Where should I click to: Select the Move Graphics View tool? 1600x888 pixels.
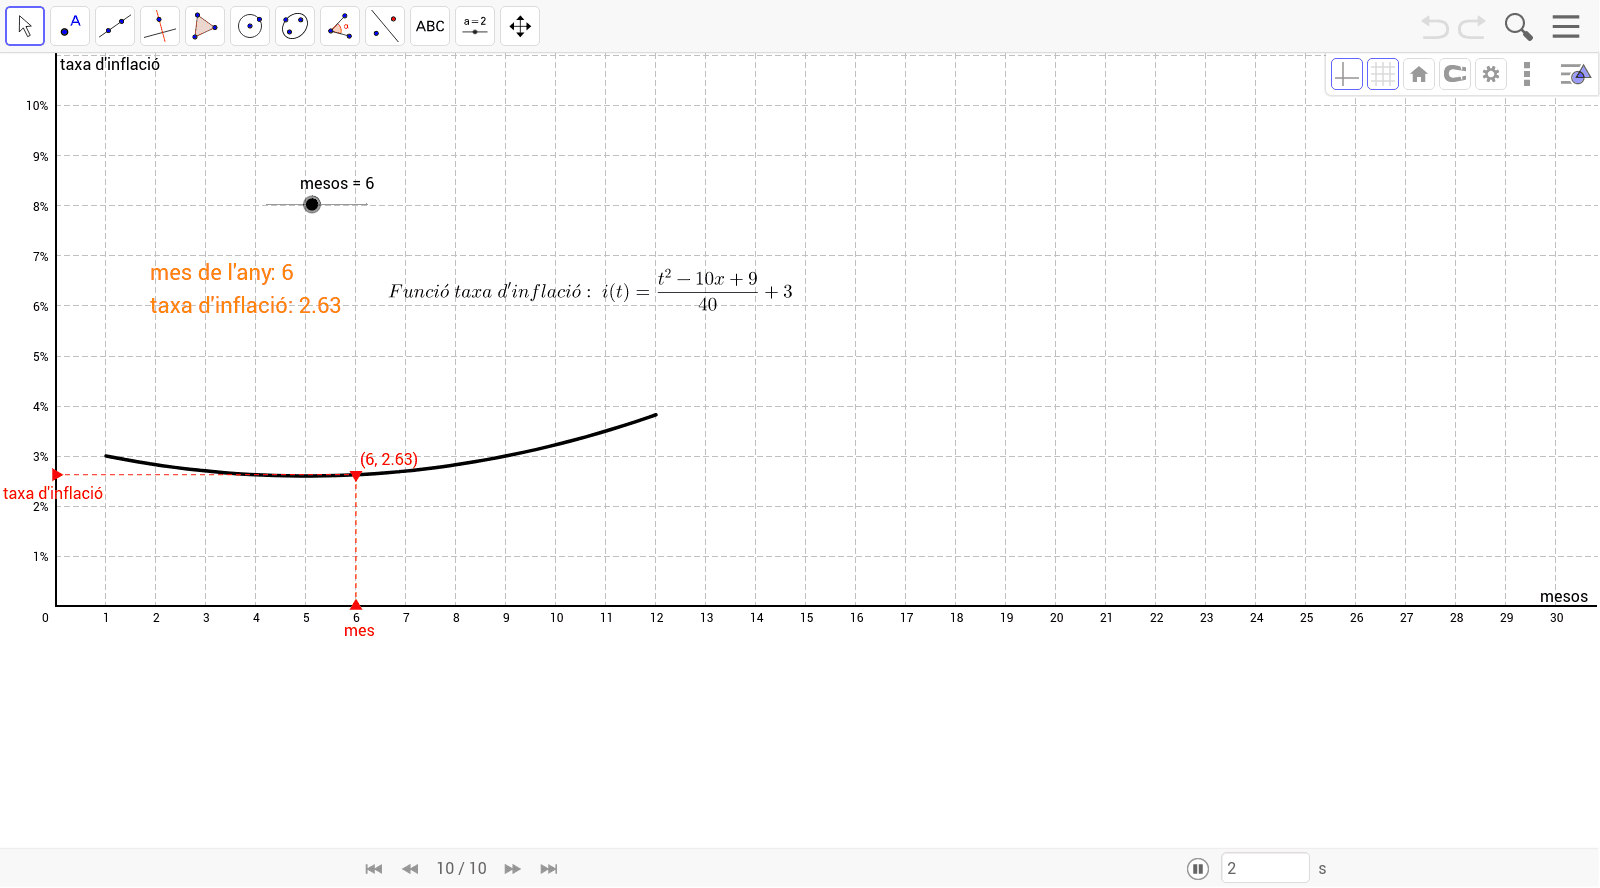520,26
